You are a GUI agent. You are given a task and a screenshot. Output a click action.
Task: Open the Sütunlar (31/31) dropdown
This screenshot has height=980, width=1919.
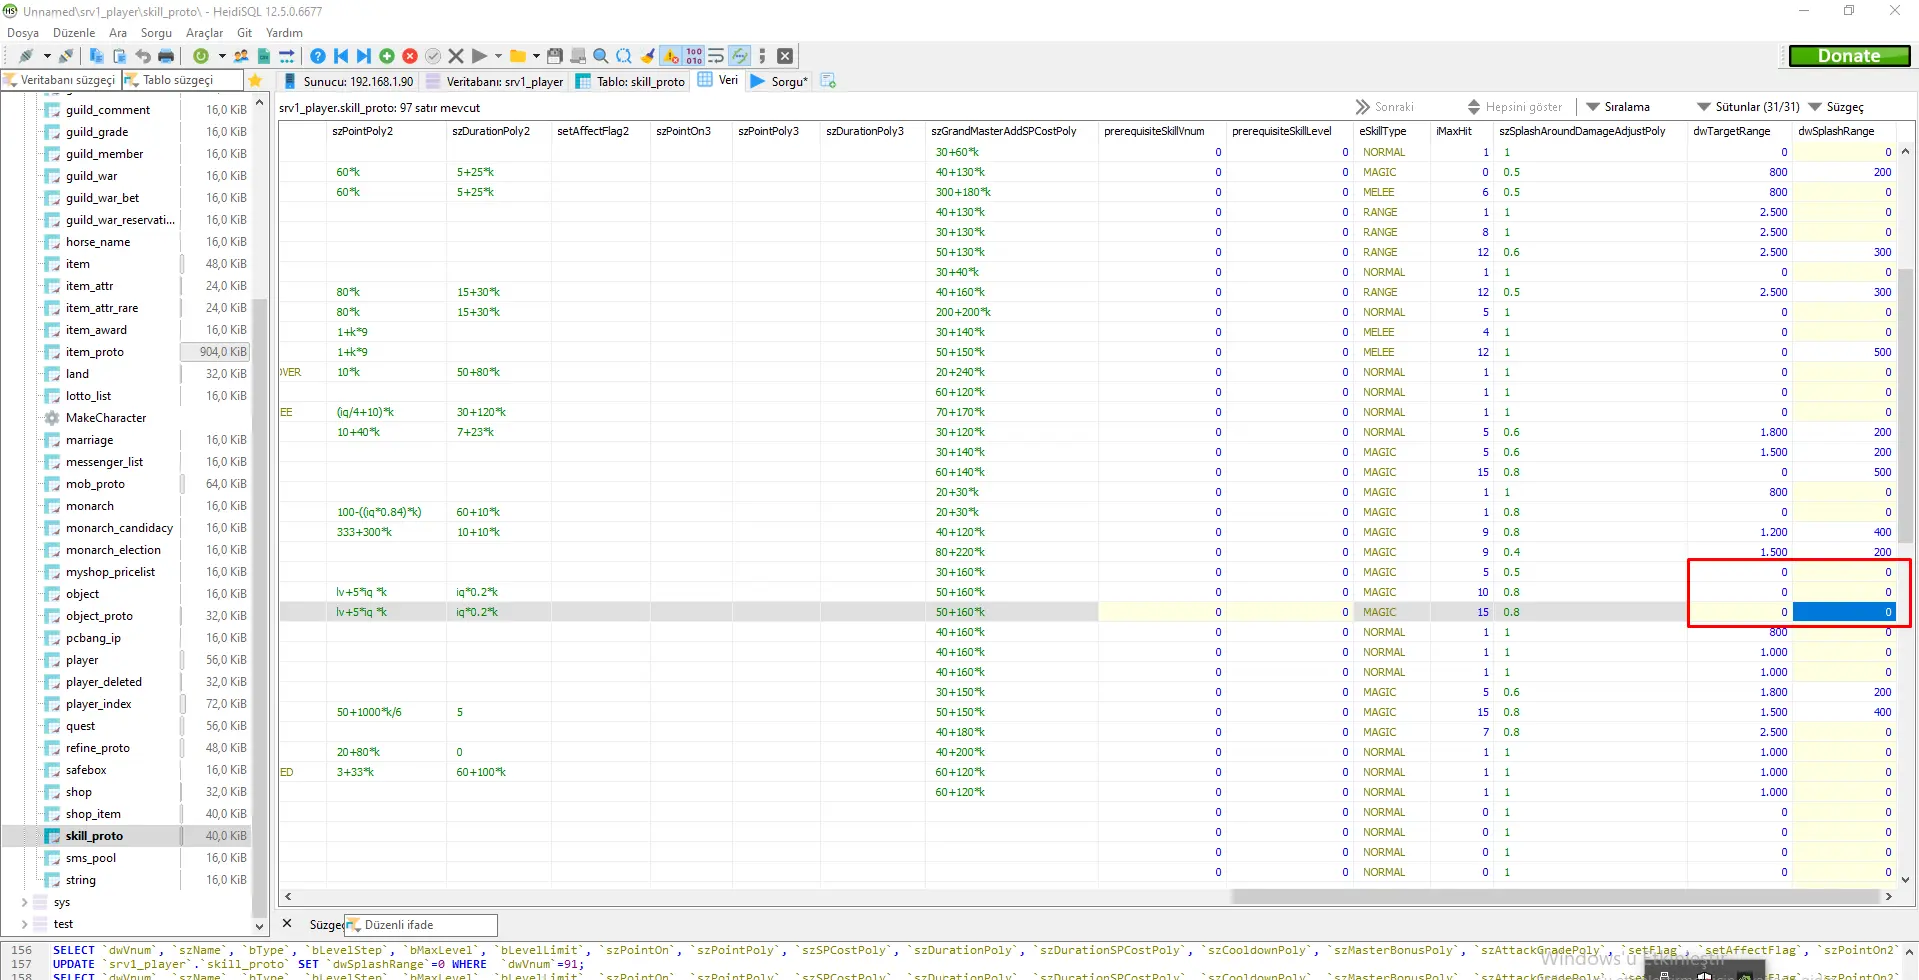tap(1756, 106)
